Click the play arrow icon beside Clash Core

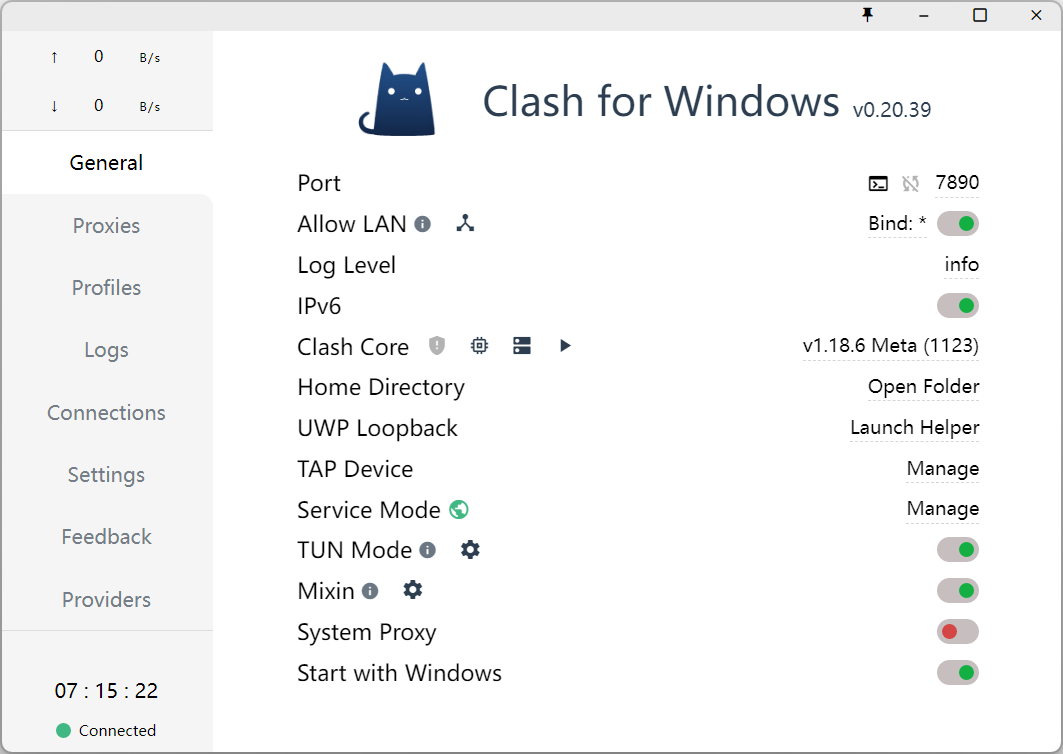click(565, 346)
